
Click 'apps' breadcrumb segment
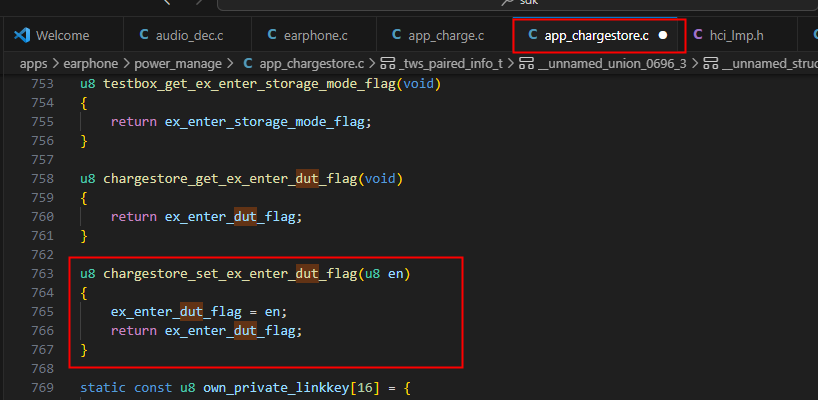tap(33, 64)
